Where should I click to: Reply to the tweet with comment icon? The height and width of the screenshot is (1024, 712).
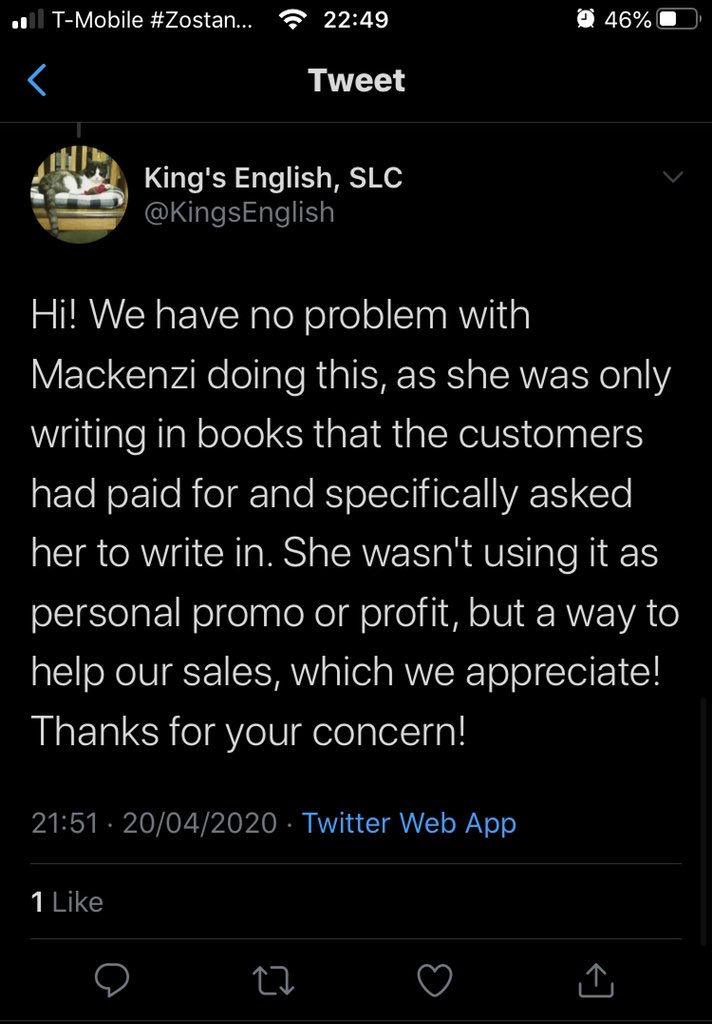tap(112, 979)
